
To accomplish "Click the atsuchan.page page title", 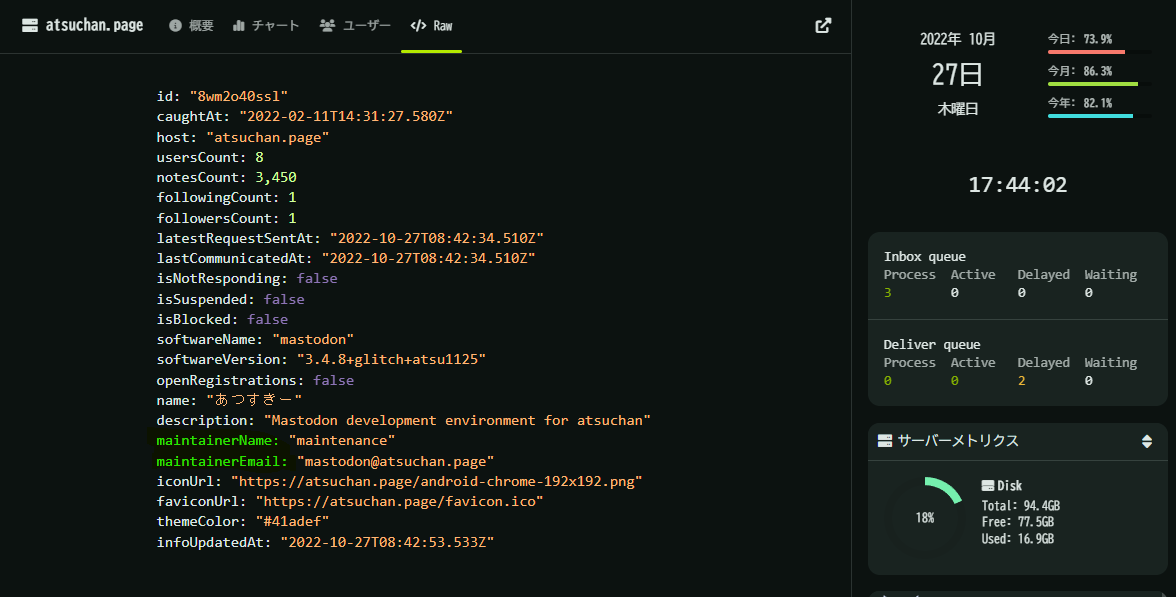I will (x=94, y=26).
